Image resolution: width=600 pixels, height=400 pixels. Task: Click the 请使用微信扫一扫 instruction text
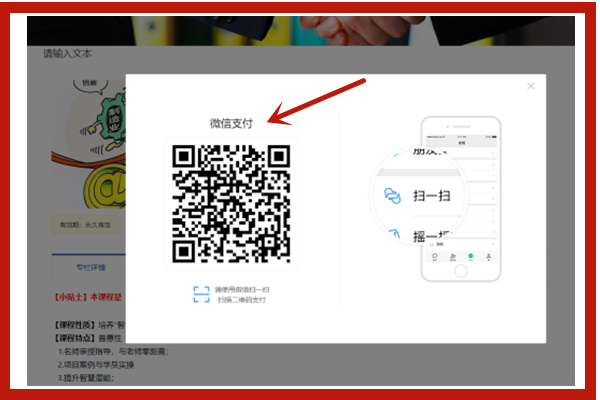(242, 289)
